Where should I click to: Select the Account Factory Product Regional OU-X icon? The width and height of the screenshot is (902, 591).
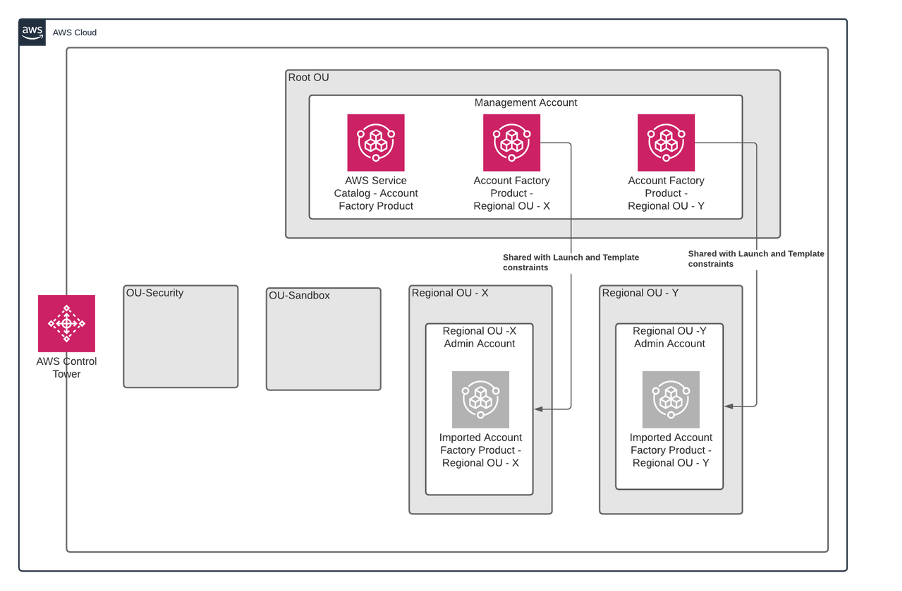coord(511,143)
